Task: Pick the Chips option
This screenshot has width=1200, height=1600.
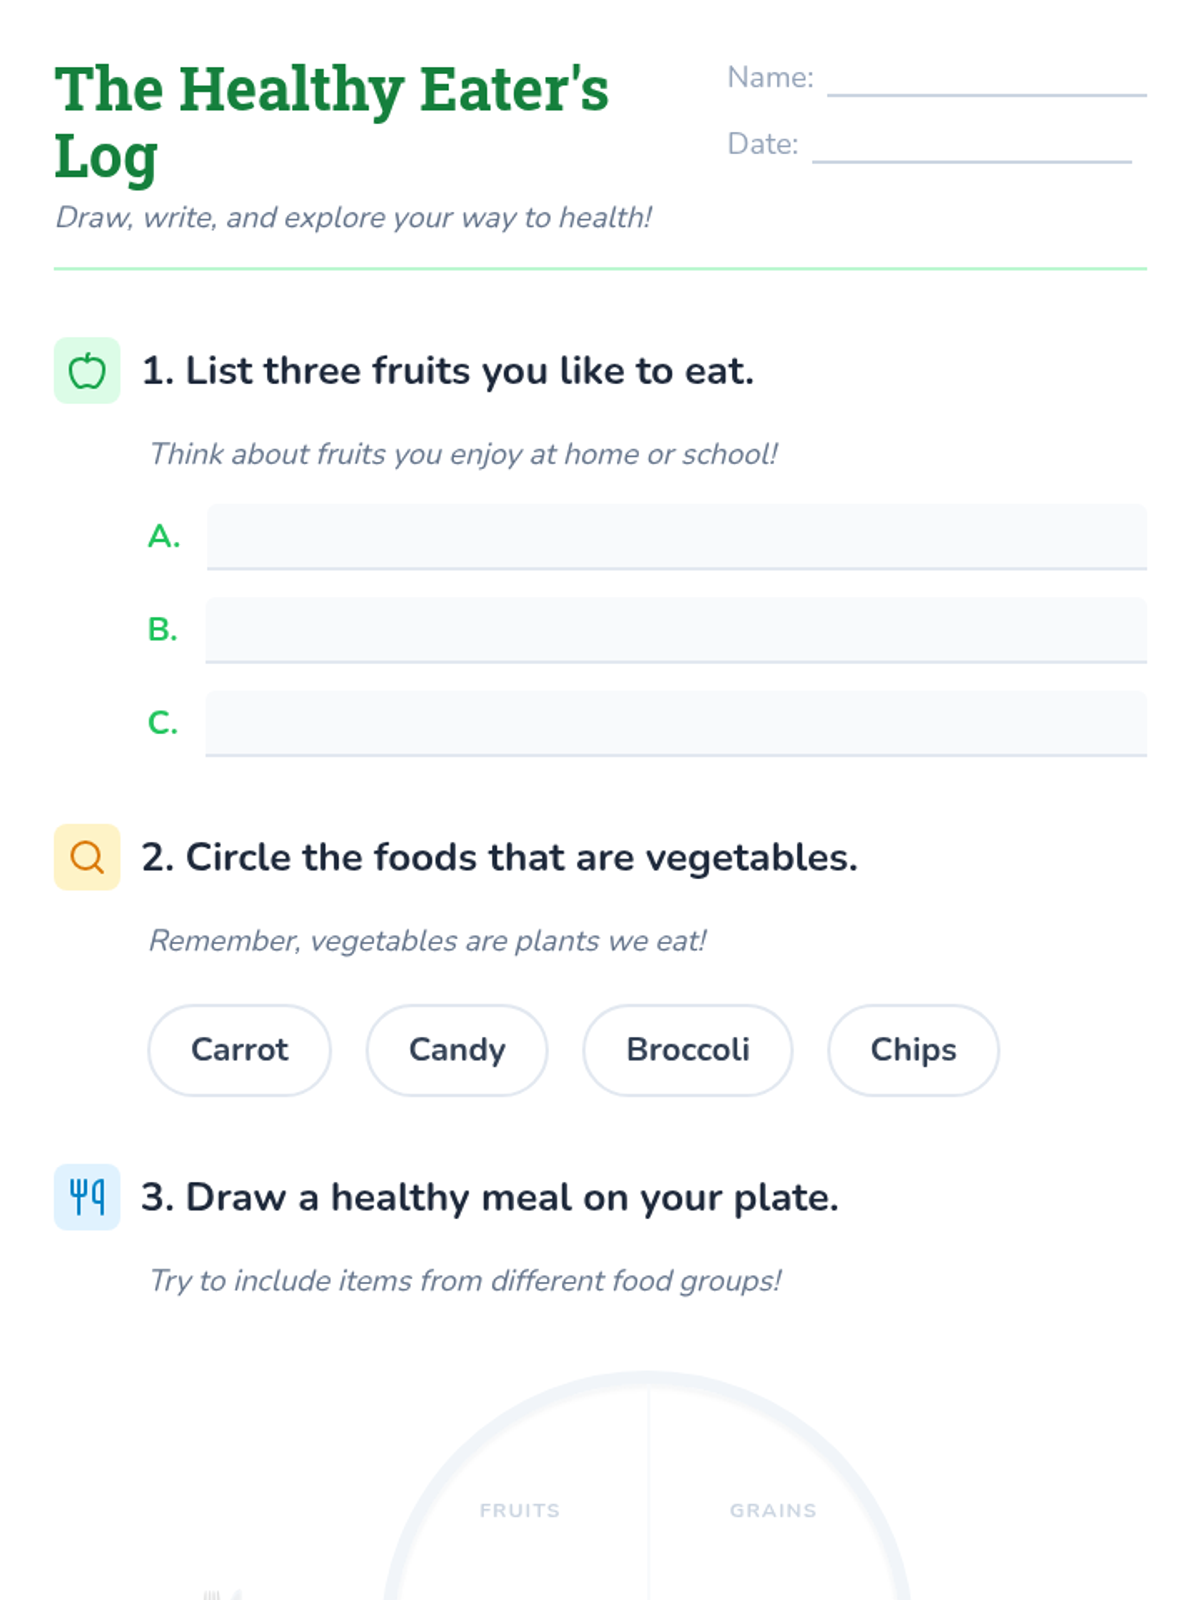Action: (913, 1050)
